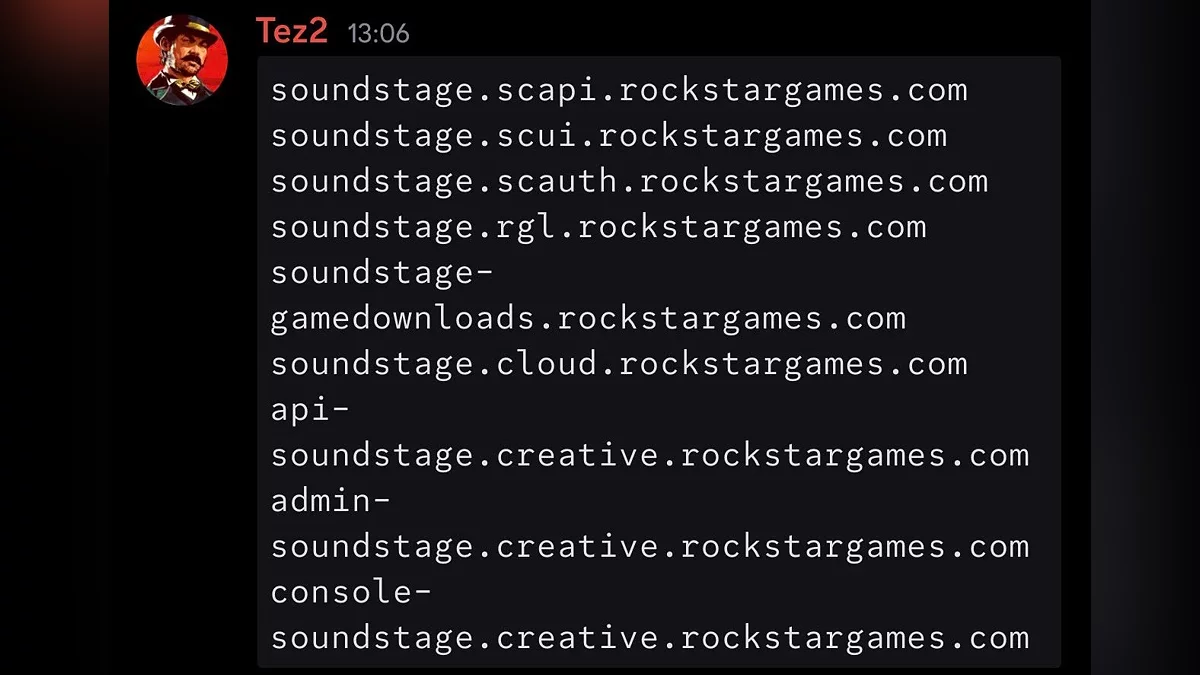1200x675 pixels.
Task: Click the word "gamedownloads" in the code block
Action: (403, 319)
